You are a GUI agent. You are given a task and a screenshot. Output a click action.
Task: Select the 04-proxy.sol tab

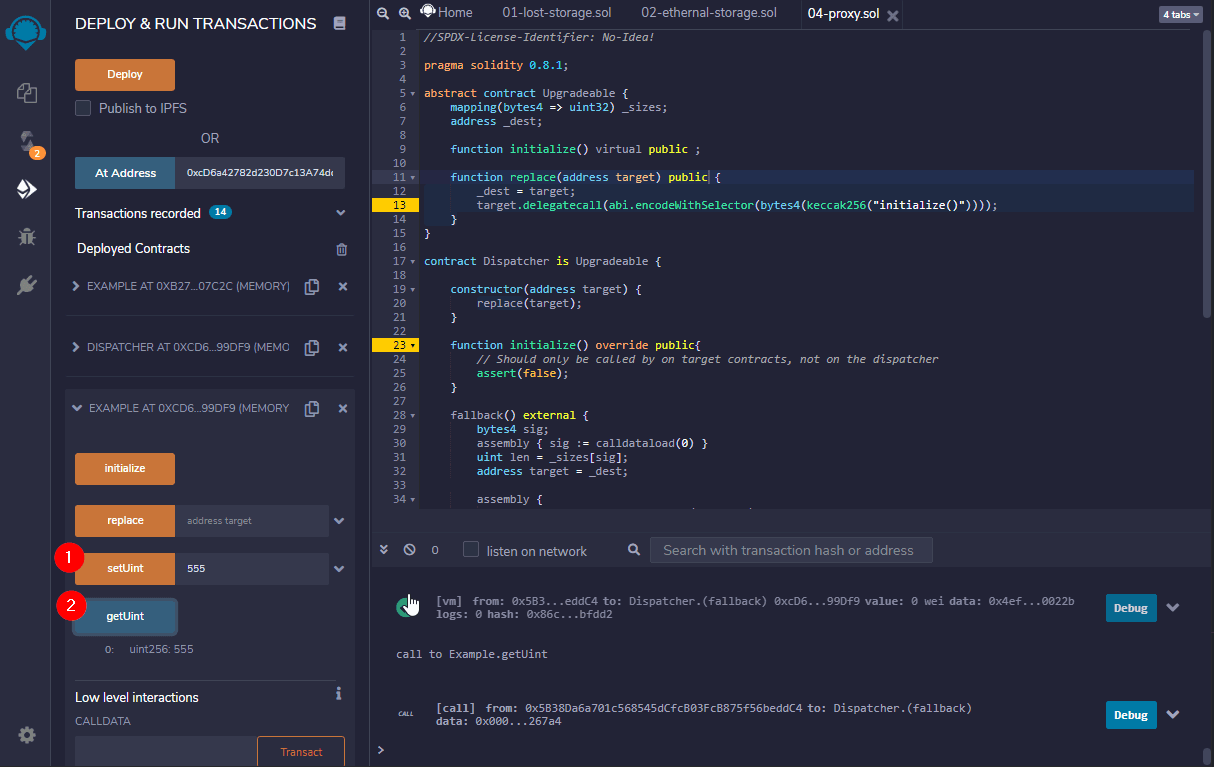[x=844, y=14]
